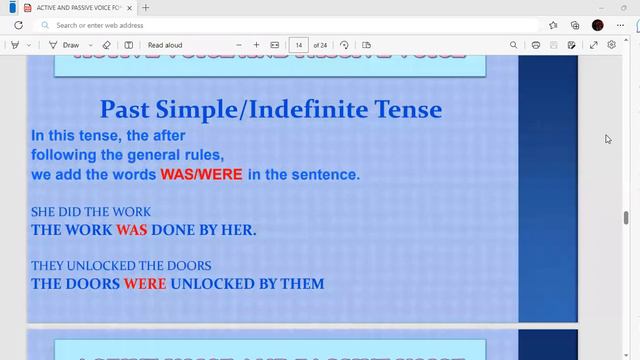Select the Draw tool
Image resolution: width=640 pixels, height=360 pixels.
64,45
